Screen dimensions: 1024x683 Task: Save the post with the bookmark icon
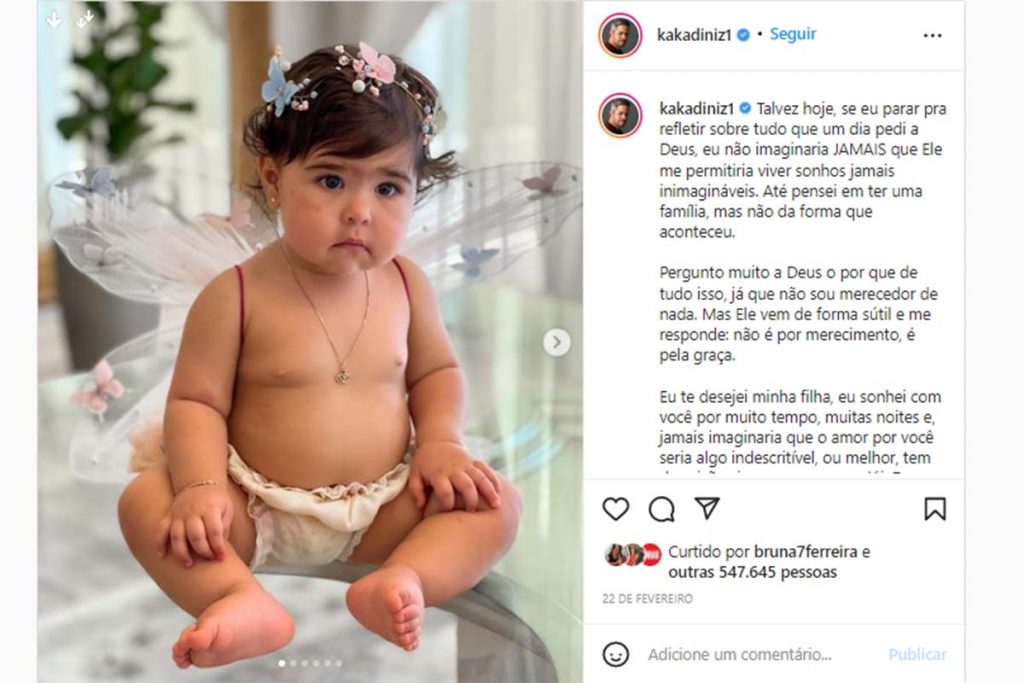tap(935, 509)
